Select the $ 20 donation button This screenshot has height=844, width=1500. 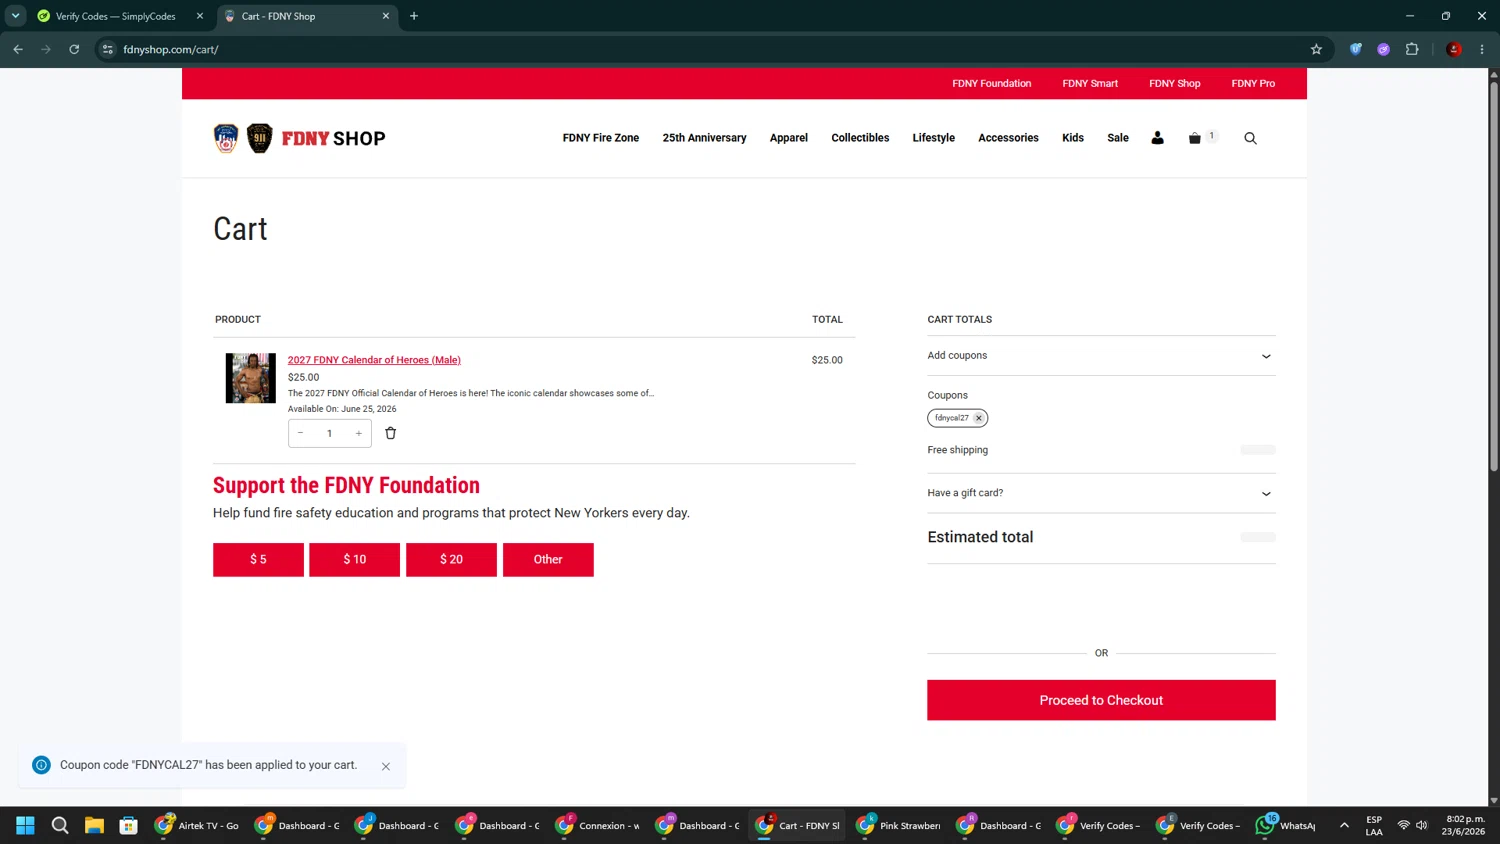[x=451, y=560]
